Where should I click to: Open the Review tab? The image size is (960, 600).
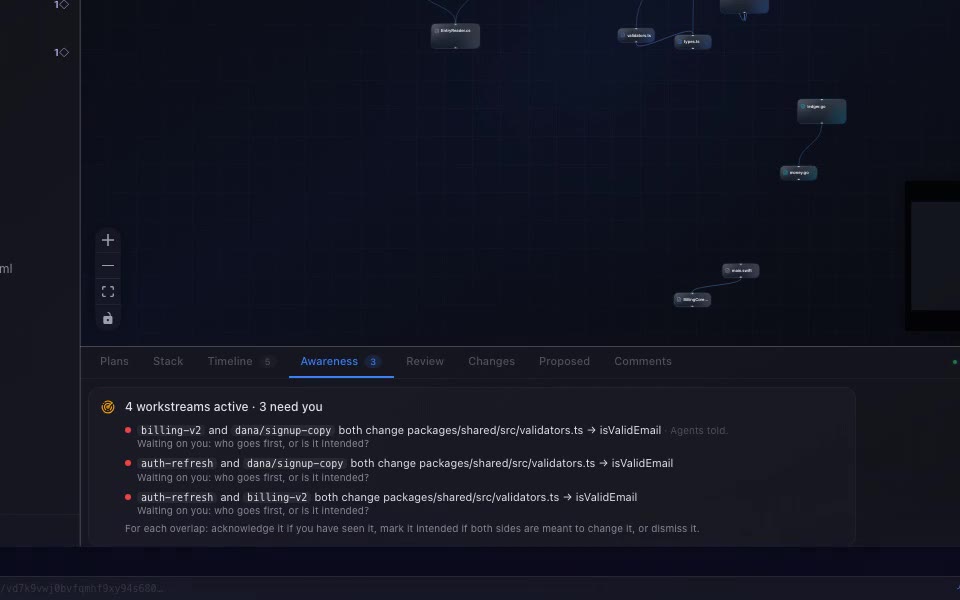425,361
